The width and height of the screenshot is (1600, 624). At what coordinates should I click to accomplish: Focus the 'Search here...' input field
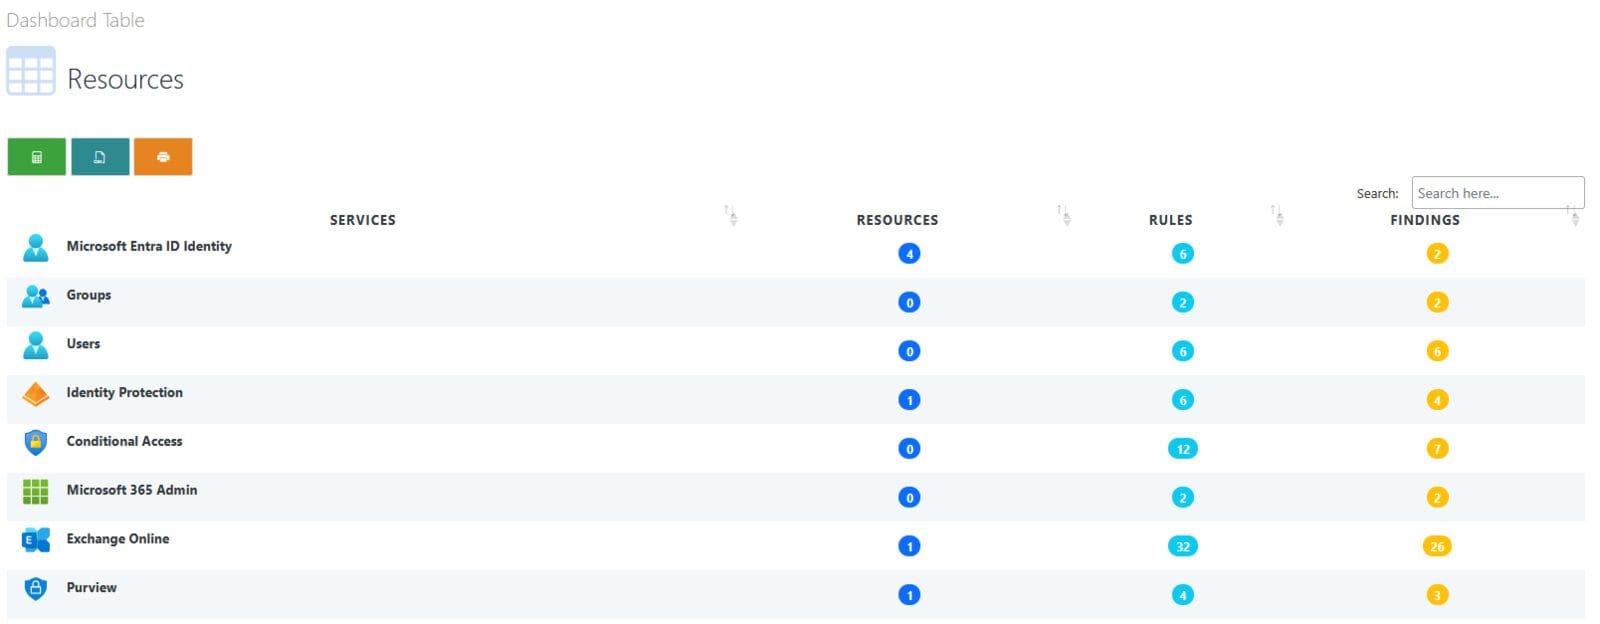click(x=1497, y=193)
